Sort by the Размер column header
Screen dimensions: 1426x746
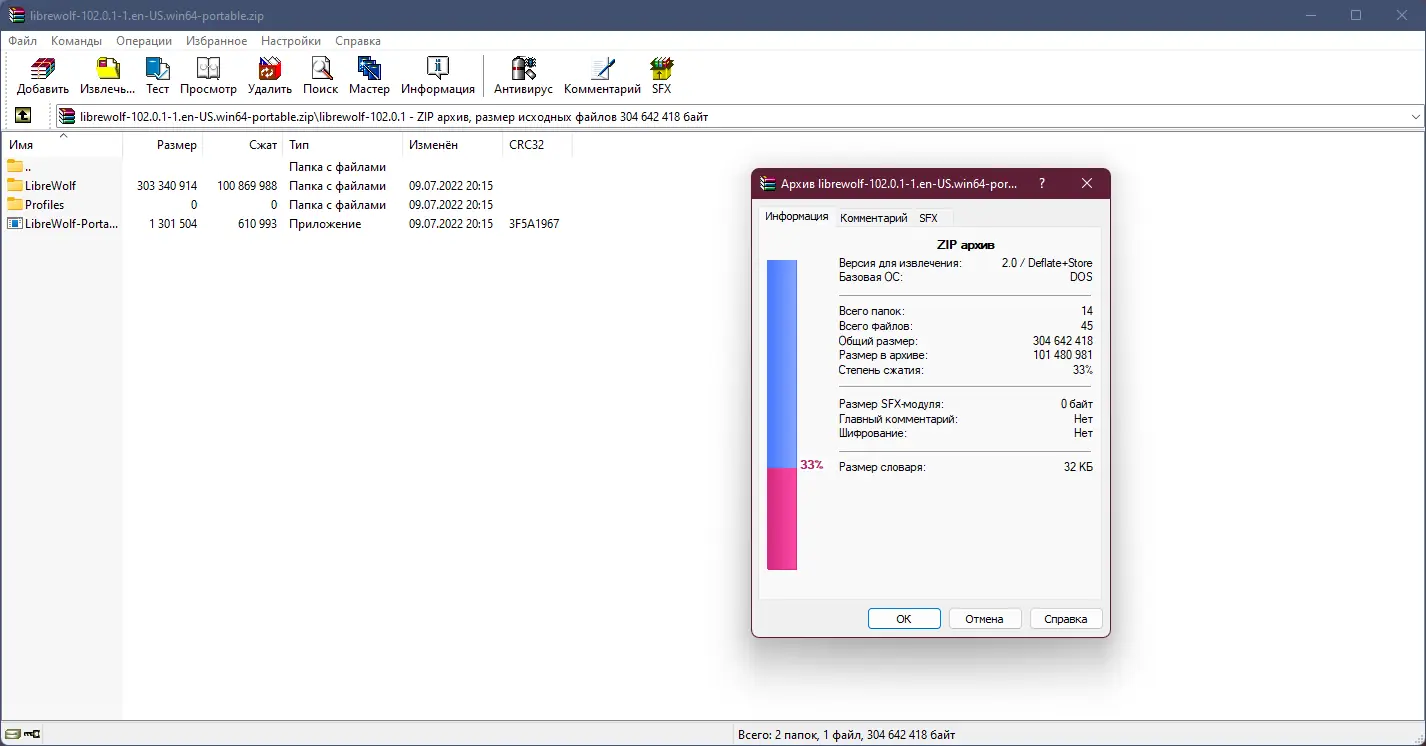tap(163, 145)
